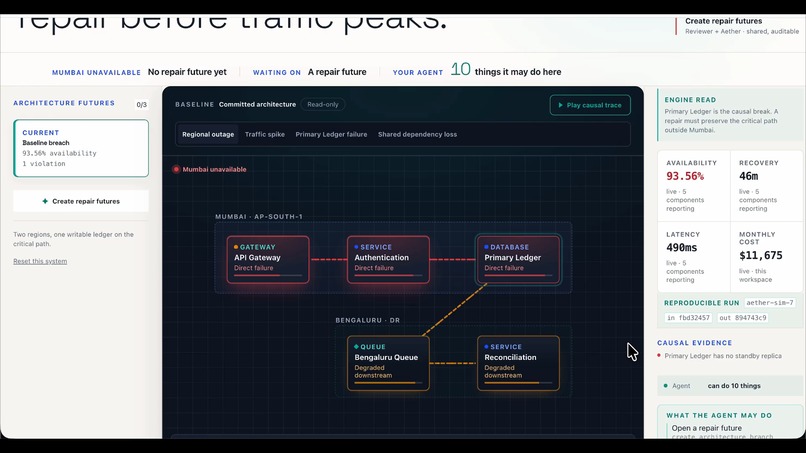Click red Mumbai unavailable status dot

[x=176, y=169]
